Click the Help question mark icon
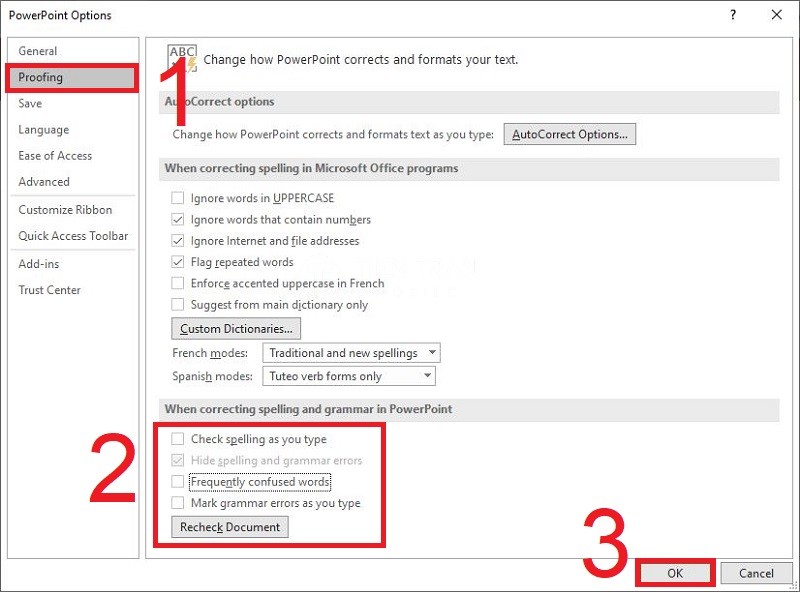This screenshot has width=800, height=592. pyautogui.click(x=733, y=15)
